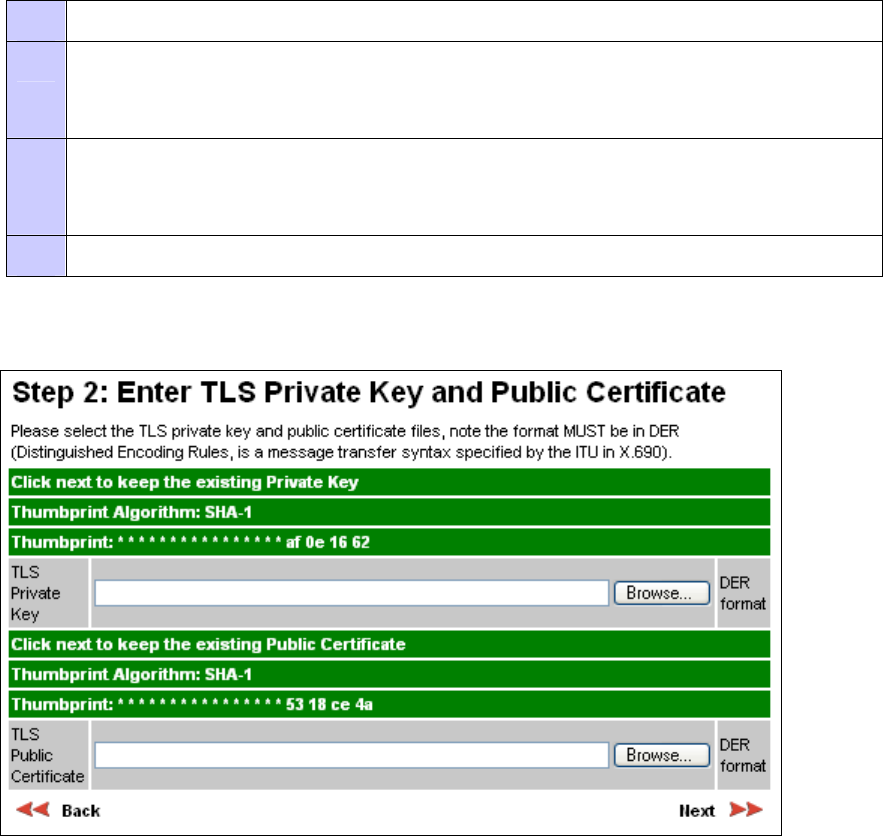
Task: Browse for the TLS Private Key file
Action: point(662,593)
